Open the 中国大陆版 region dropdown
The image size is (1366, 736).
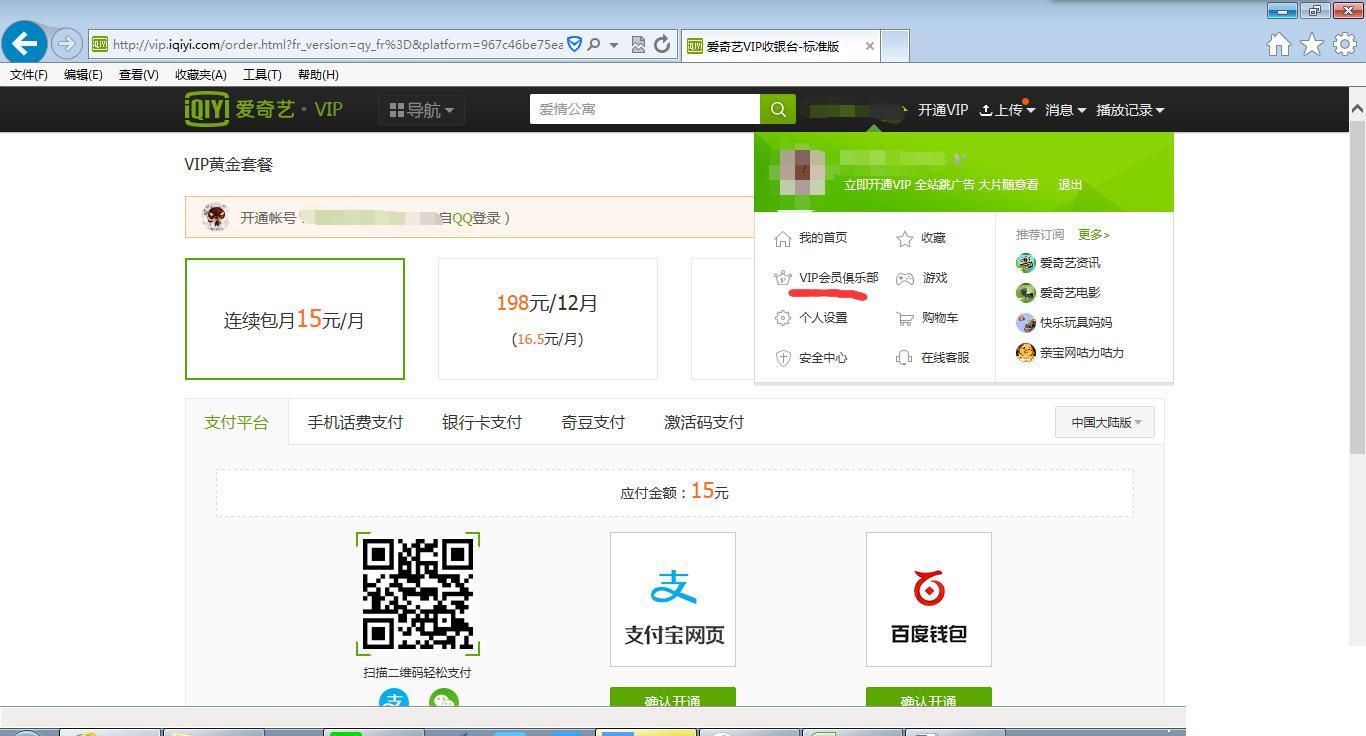click(1105, 422)
